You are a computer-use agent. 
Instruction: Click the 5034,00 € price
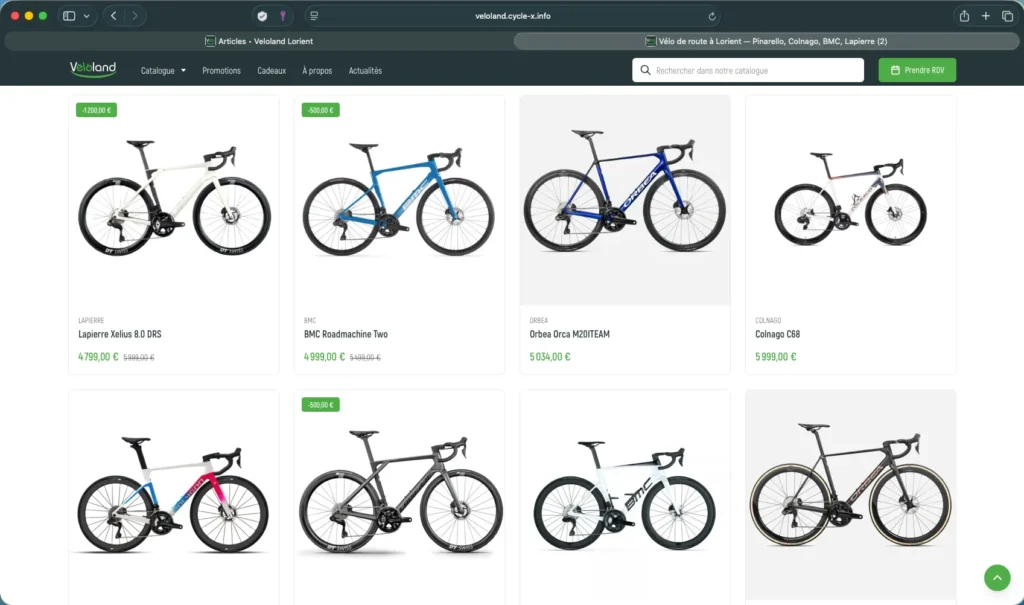pos(550,357)
